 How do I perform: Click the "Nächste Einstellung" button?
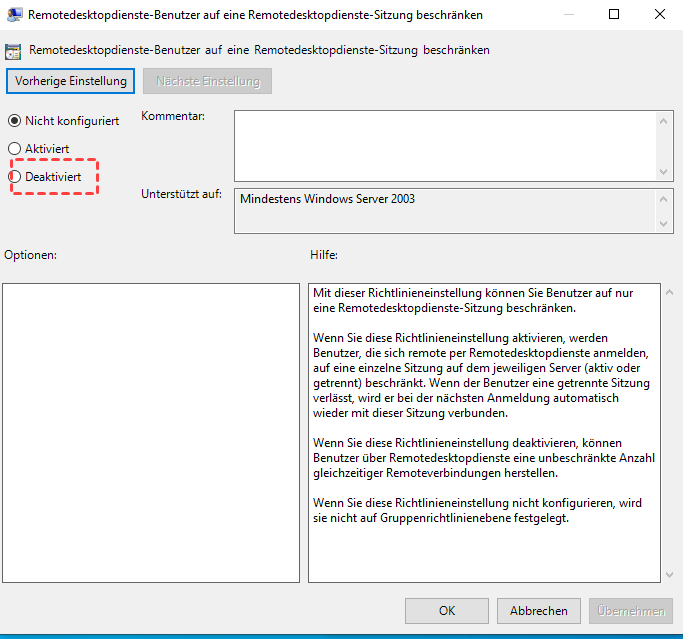click(207, 81)
